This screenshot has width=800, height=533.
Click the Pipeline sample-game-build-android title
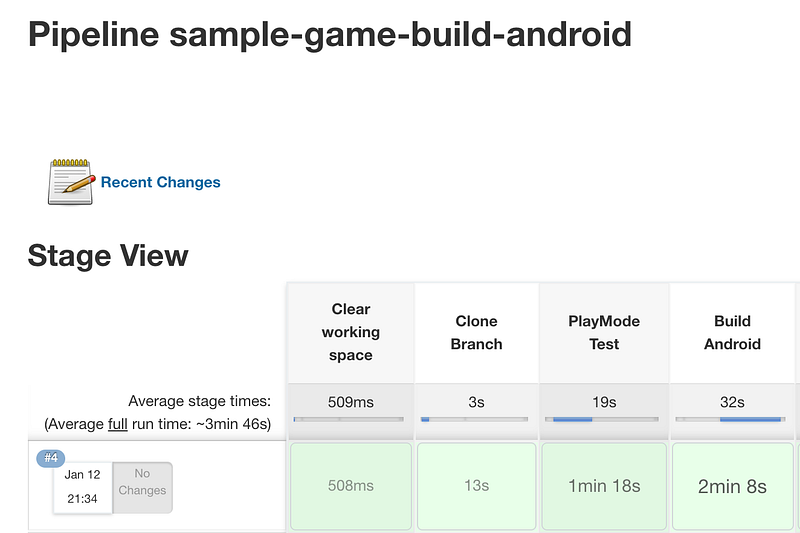pyautogui.click(x=330, y=35)
